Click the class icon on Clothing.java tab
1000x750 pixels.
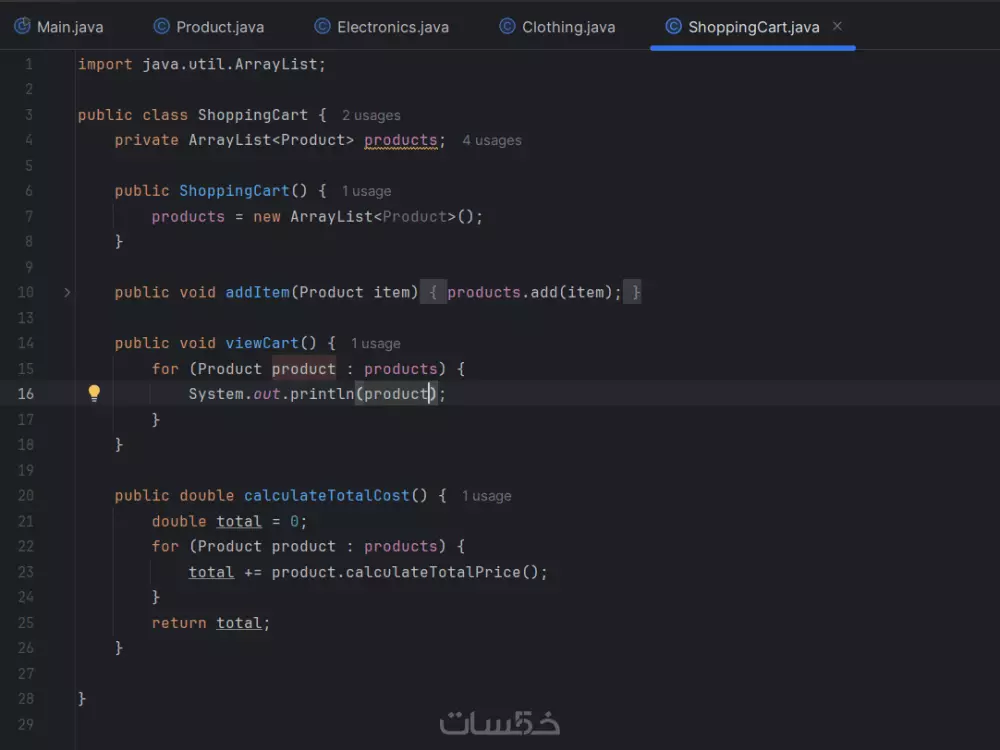coord(507,27)
